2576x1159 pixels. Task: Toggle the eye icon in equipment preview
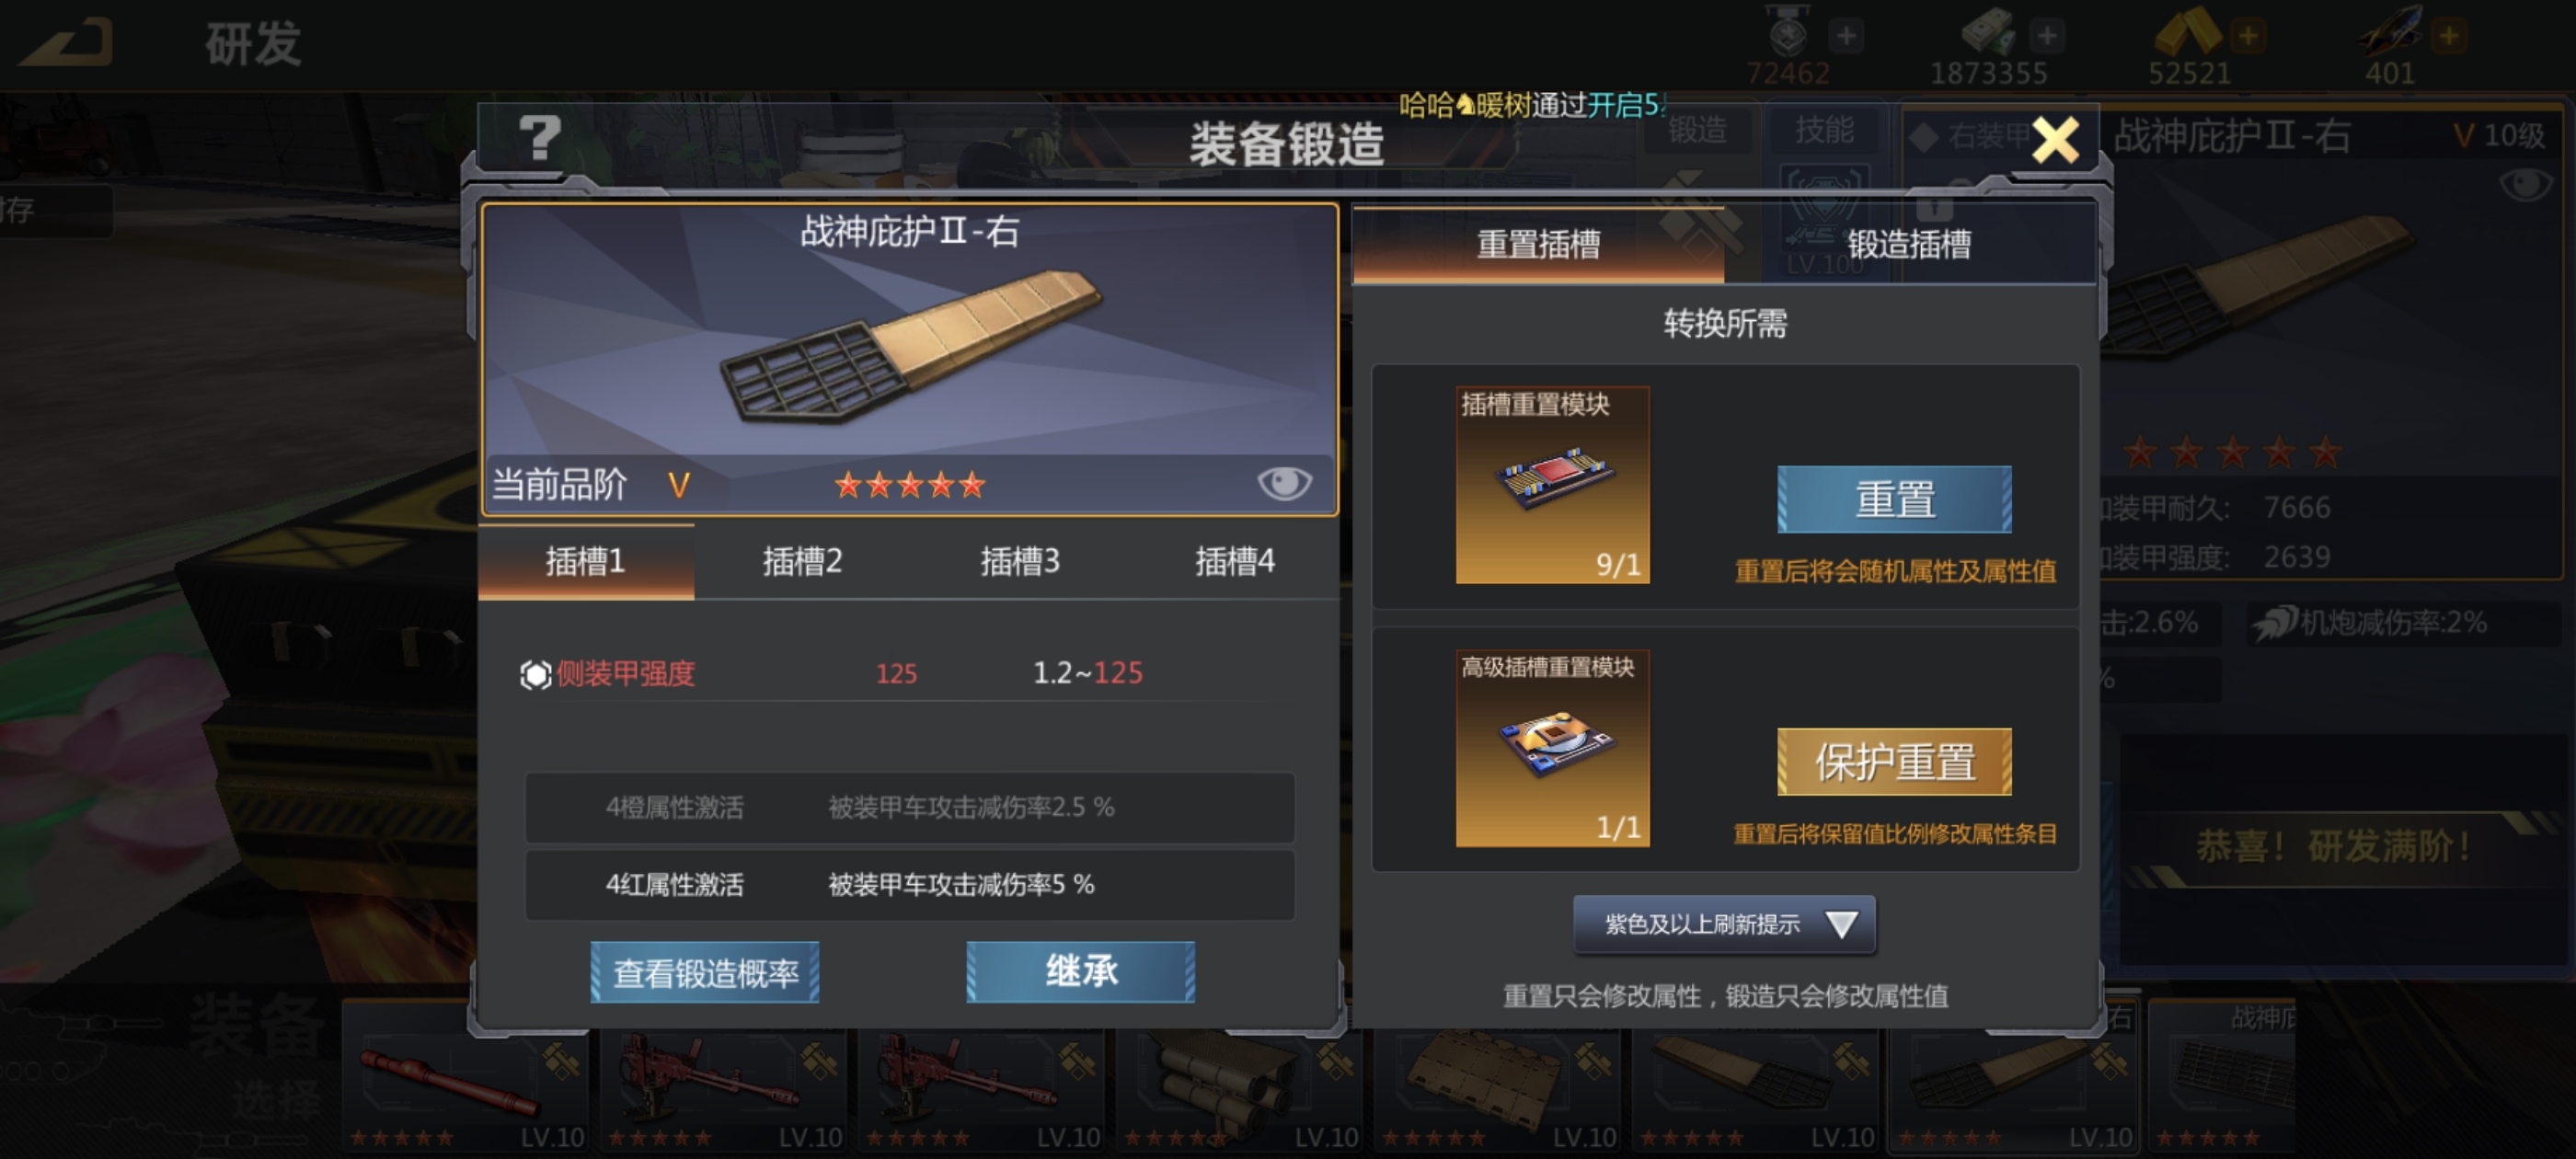pyautogui.click(x=1284, y=483)
